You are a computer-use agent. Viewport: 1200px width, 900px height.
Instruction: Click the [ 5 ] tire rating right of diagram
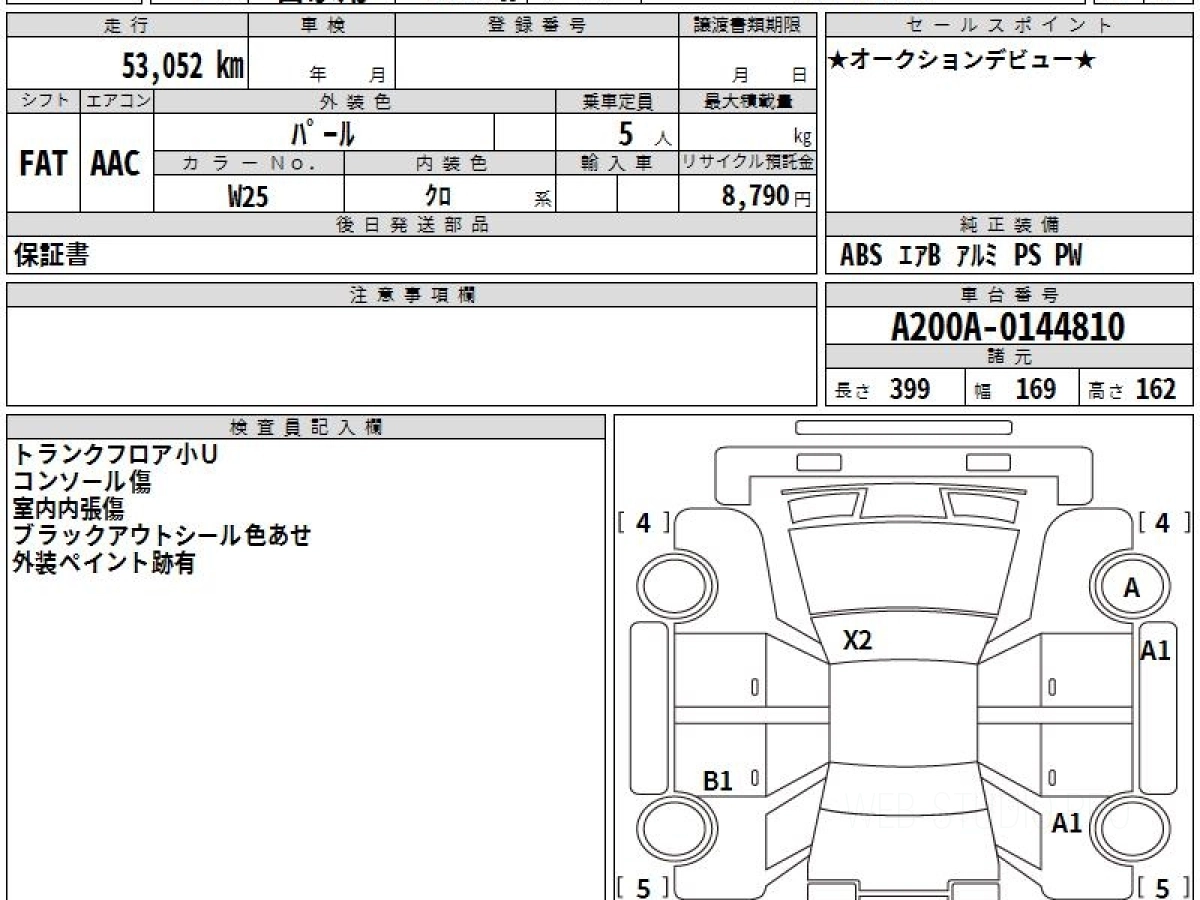(x=1163, y=887)
